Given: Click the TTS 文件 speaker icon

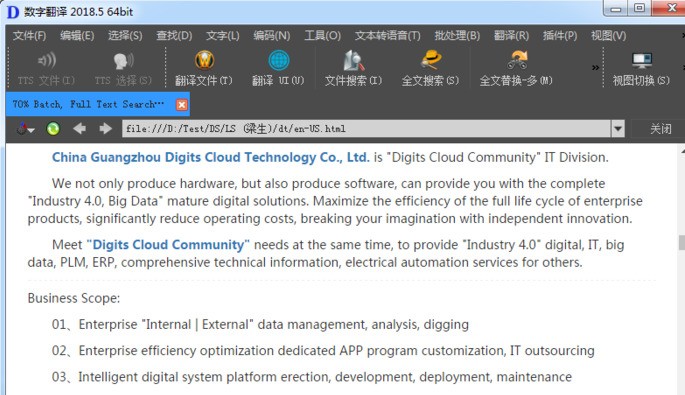Looking at the screenshot, I should 47,60.
